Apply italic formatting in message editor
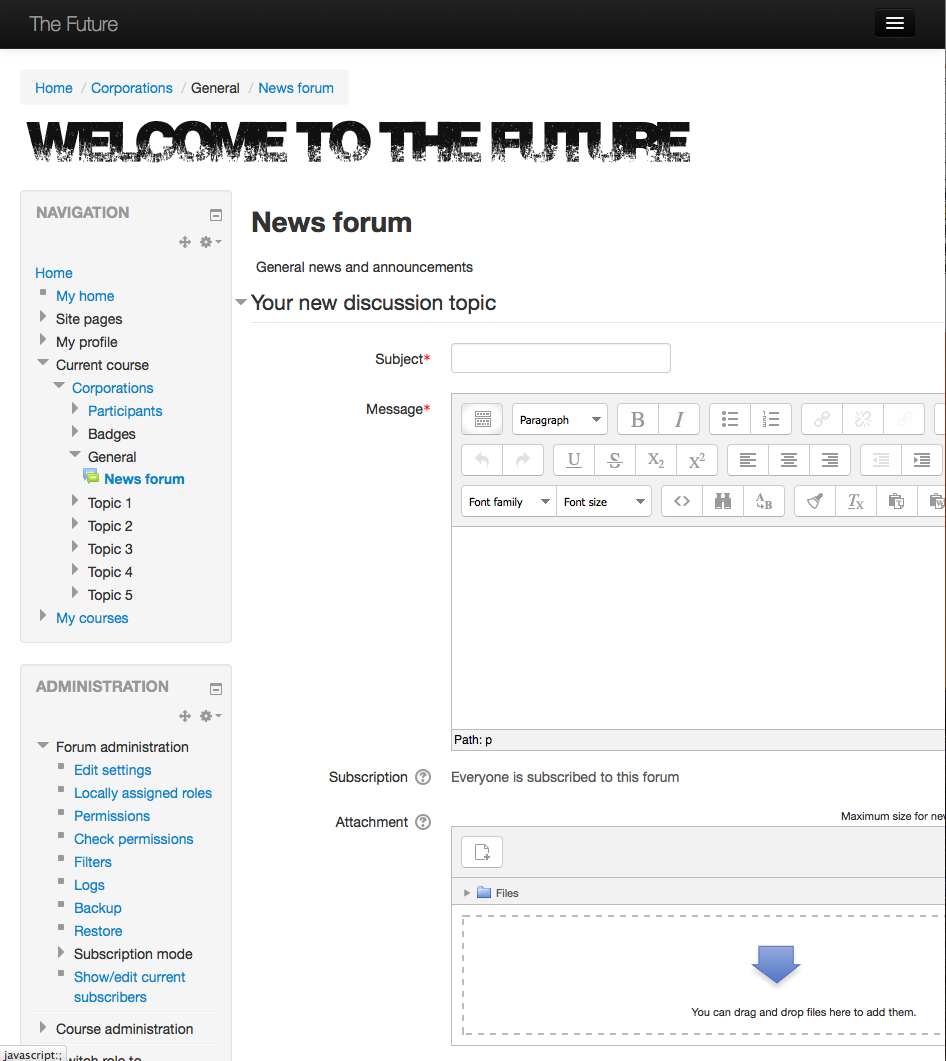The width and height of the screenshot is (946, 1061). pos(679,420)
